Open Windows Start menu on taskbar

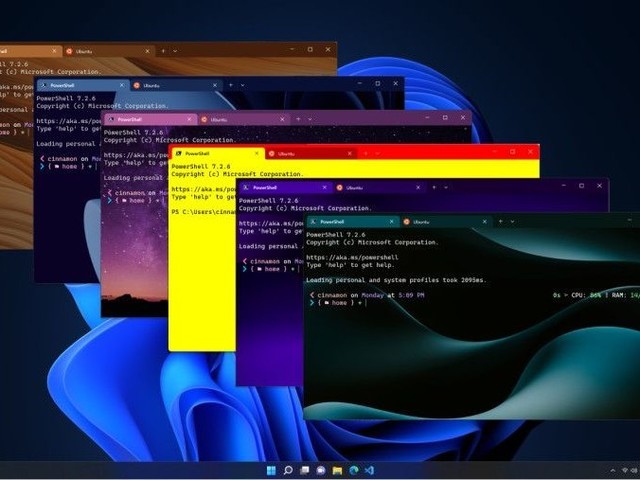click(x=271, y=470)
